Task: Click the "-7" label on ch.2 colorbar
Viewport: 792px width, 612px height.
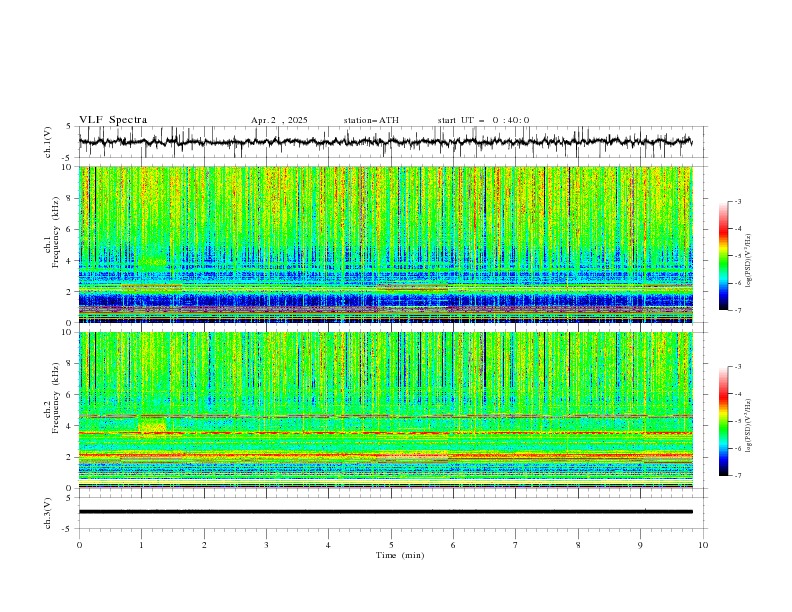Action: coord(737,476)
